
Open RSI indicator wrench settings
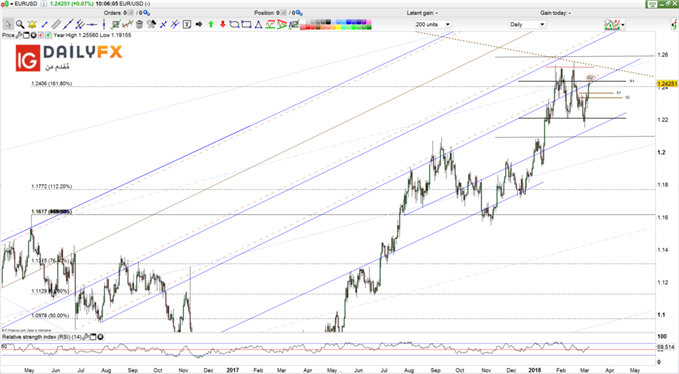tap(86, 337)
